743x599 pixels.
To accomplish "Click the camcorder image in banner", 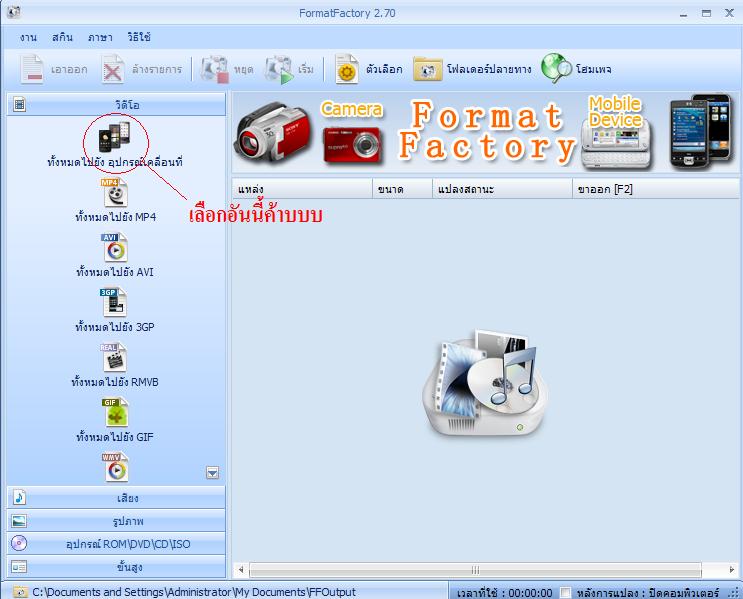I will pyautogui.click(x=275, y=132).
